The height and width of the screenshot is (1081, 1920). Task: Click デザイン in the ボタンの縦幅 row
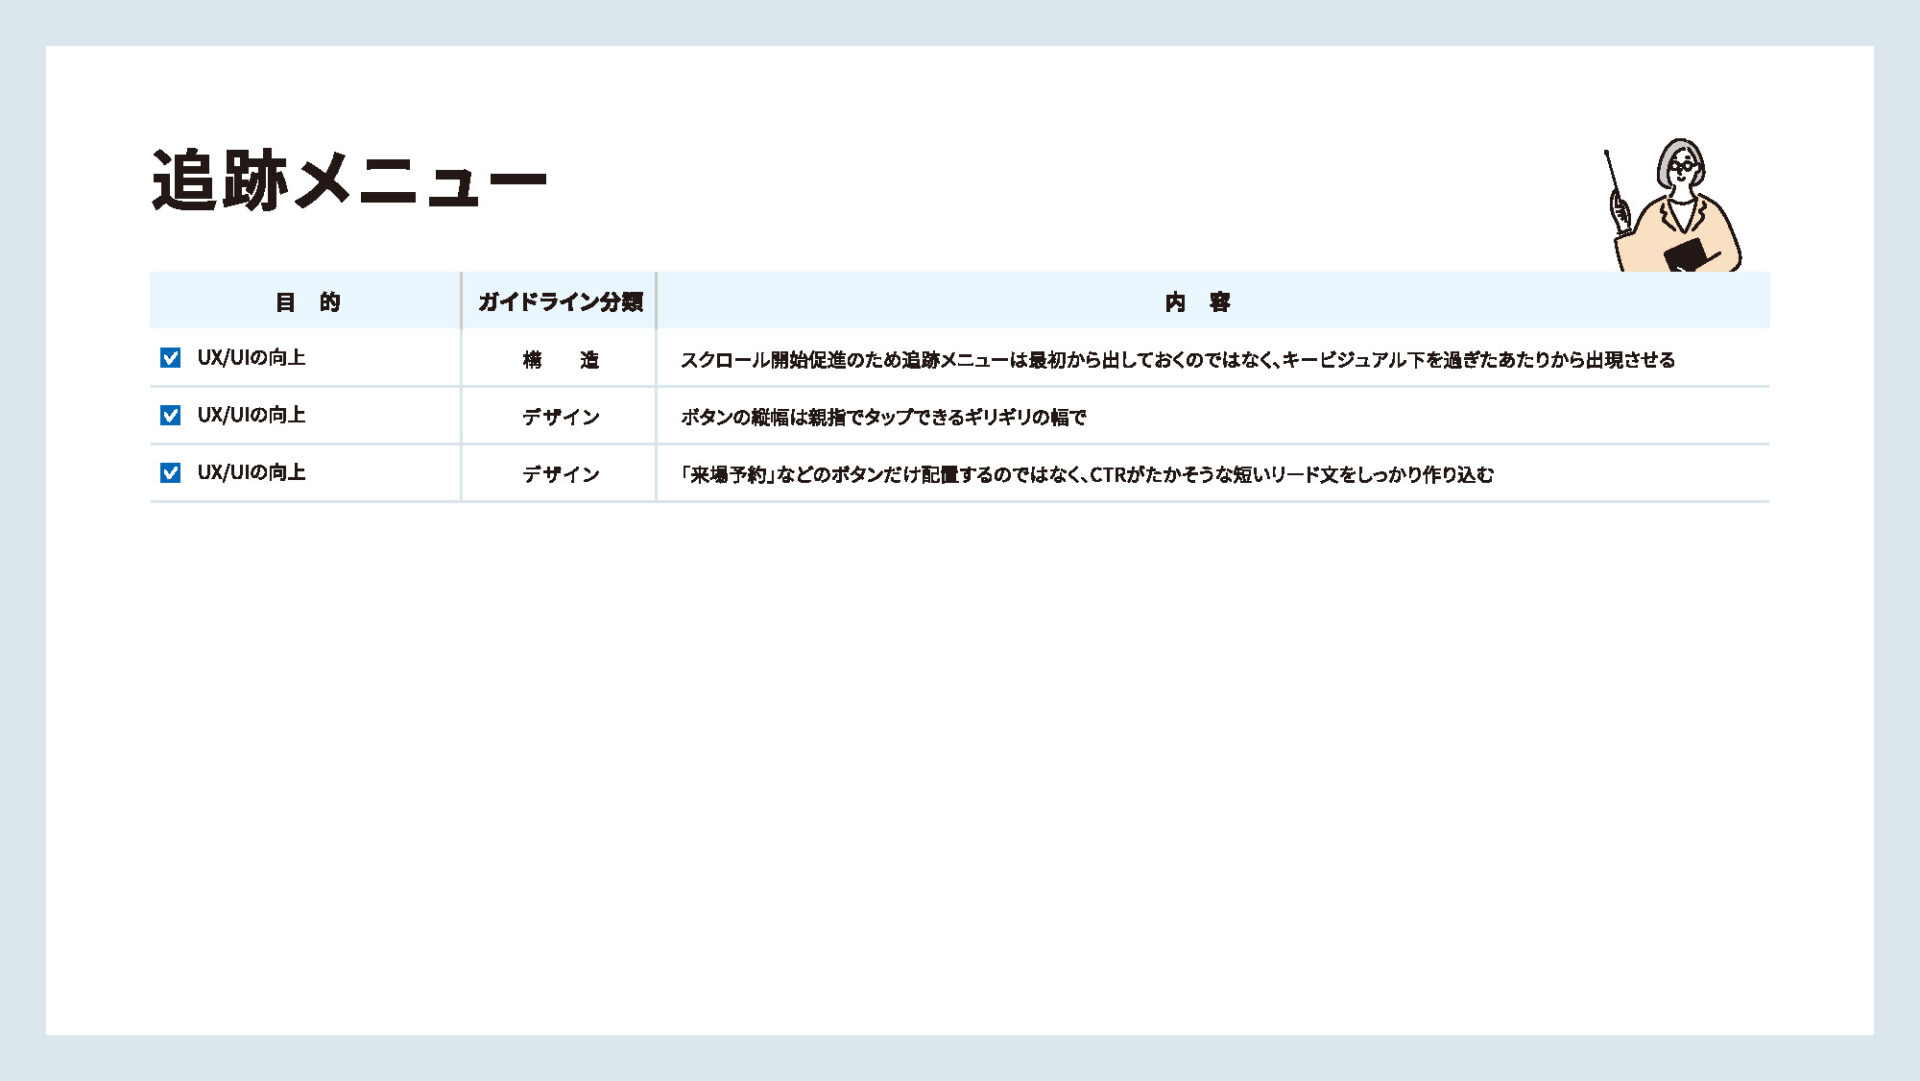(x=560, y=417)
